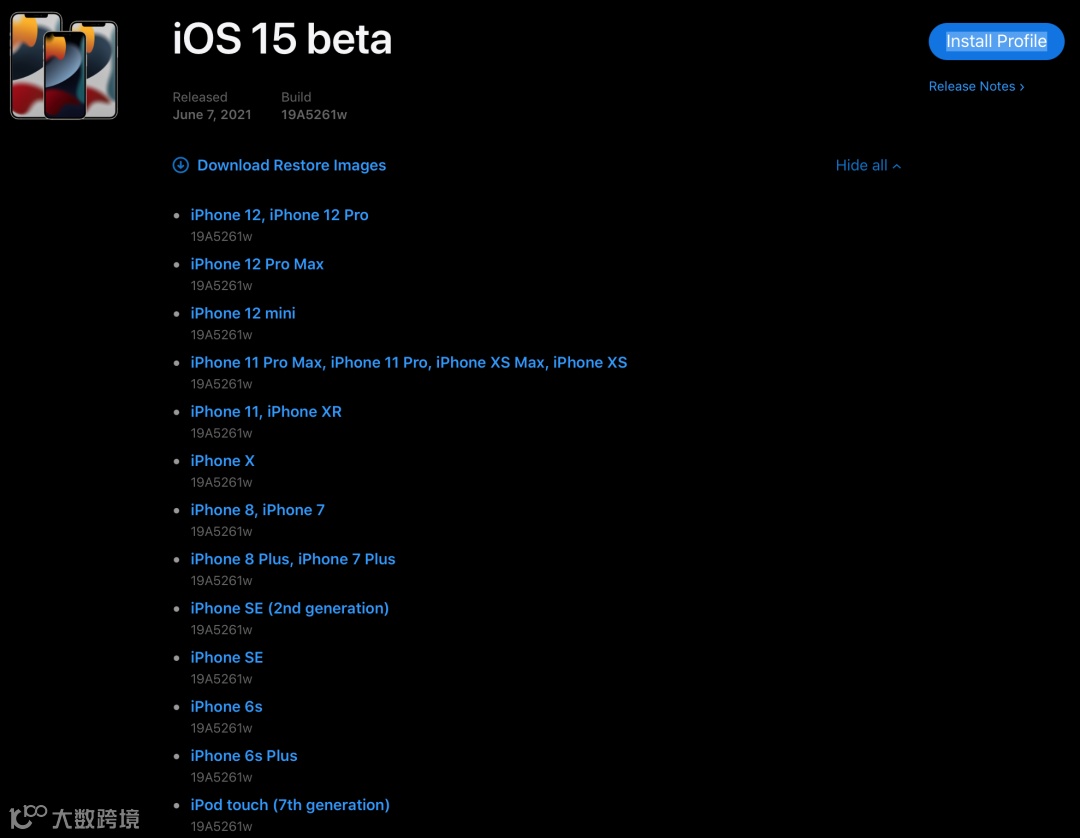Select the iPhone 12 mini restore link
This screenshot has width=1080, height=838.
click(242, 313)
